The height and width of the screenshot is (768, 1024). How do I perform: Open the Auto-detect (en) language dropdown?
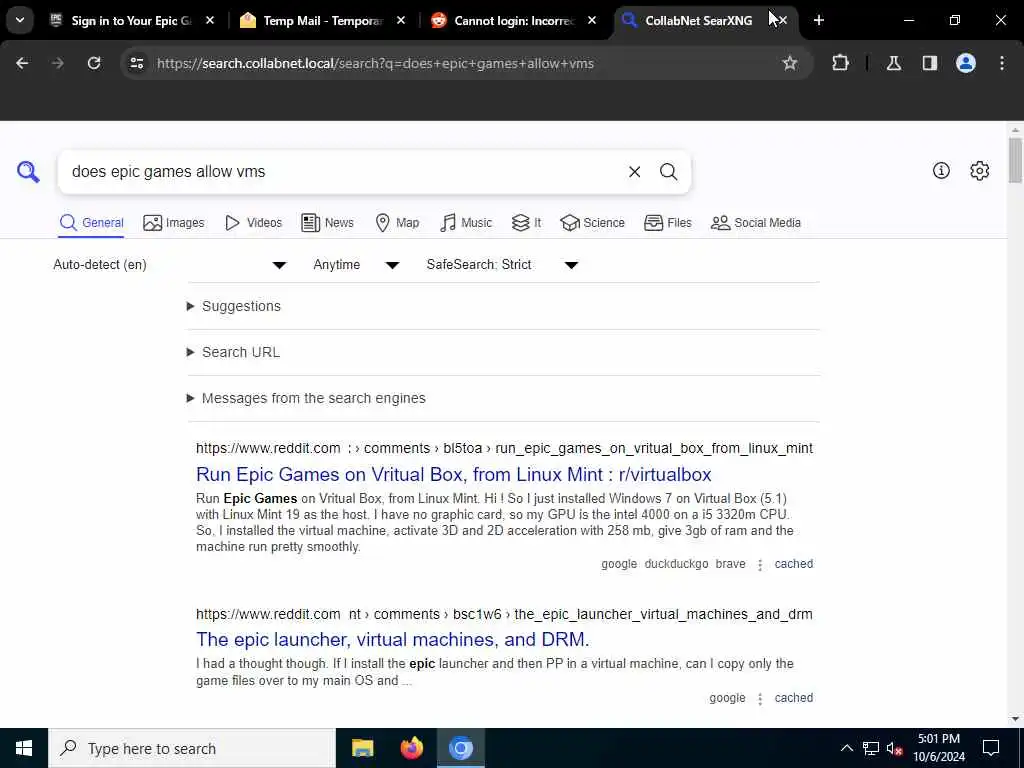pyautogui.click(x=170, y=264)
